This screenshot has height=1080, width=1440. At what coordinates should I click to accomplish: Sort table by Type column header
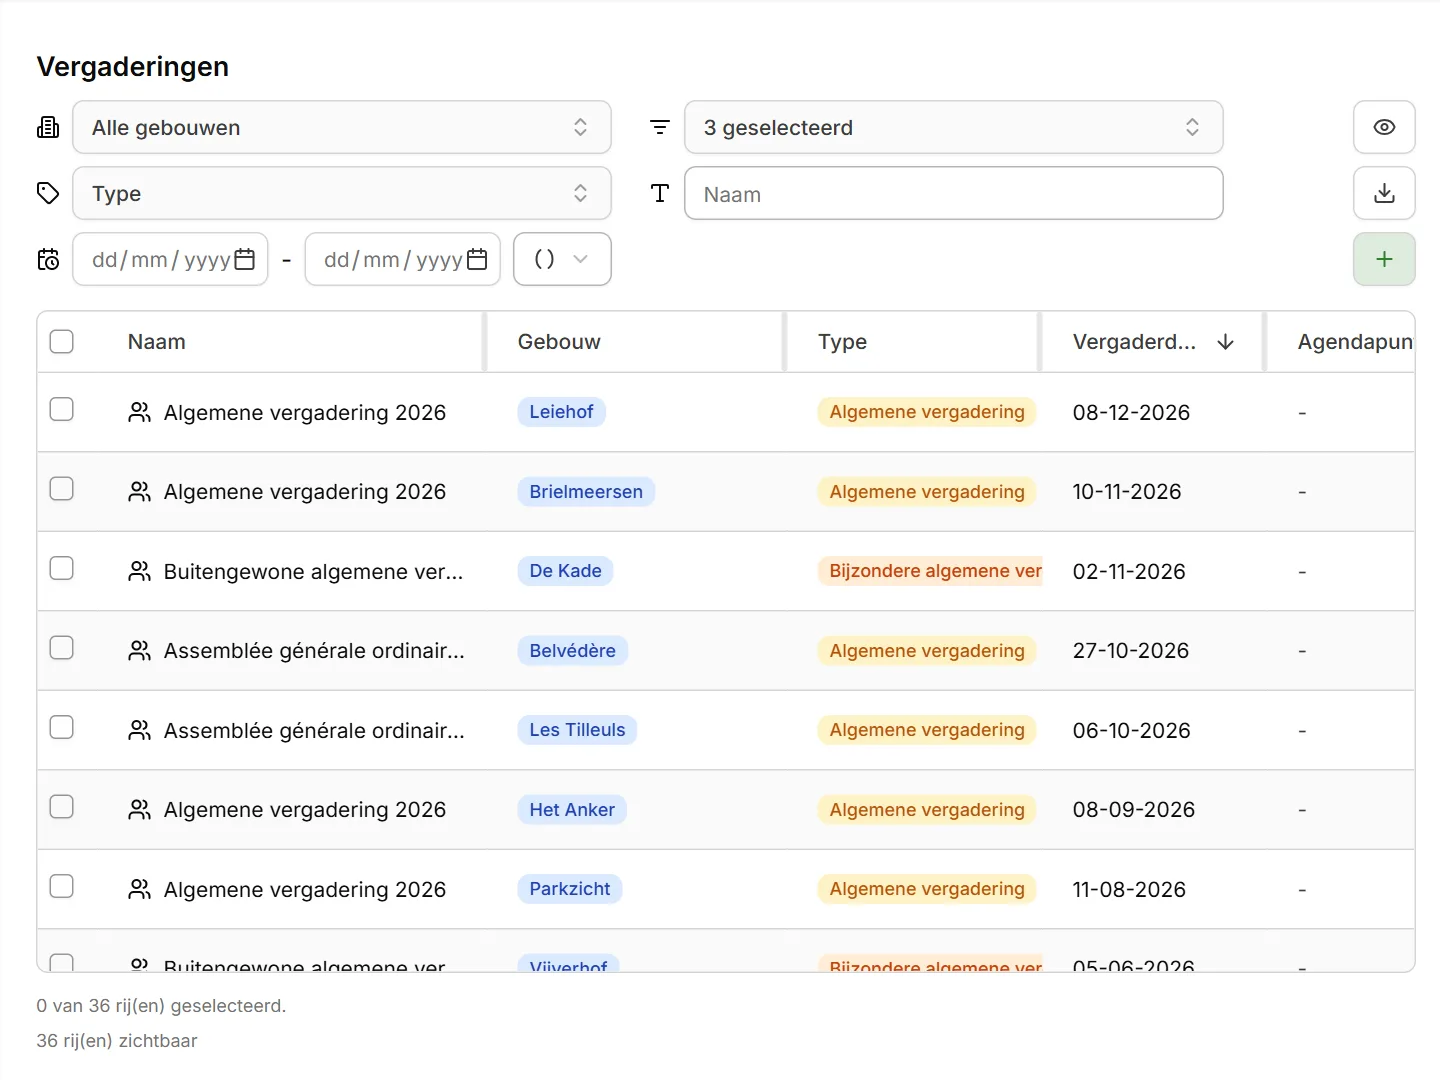click(x=842, y=342)
